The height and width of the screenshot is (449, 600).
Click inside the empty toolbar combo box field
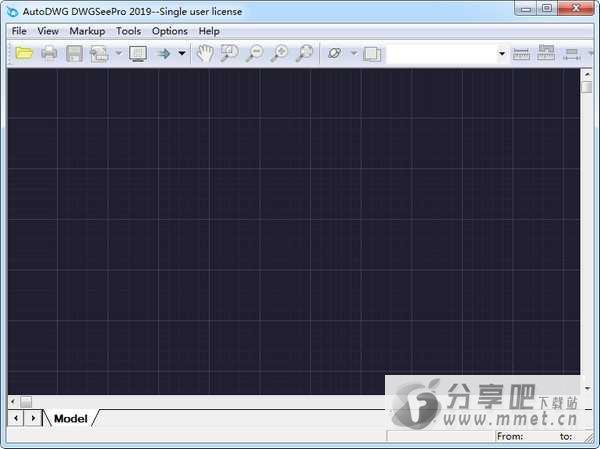(442, 54)
